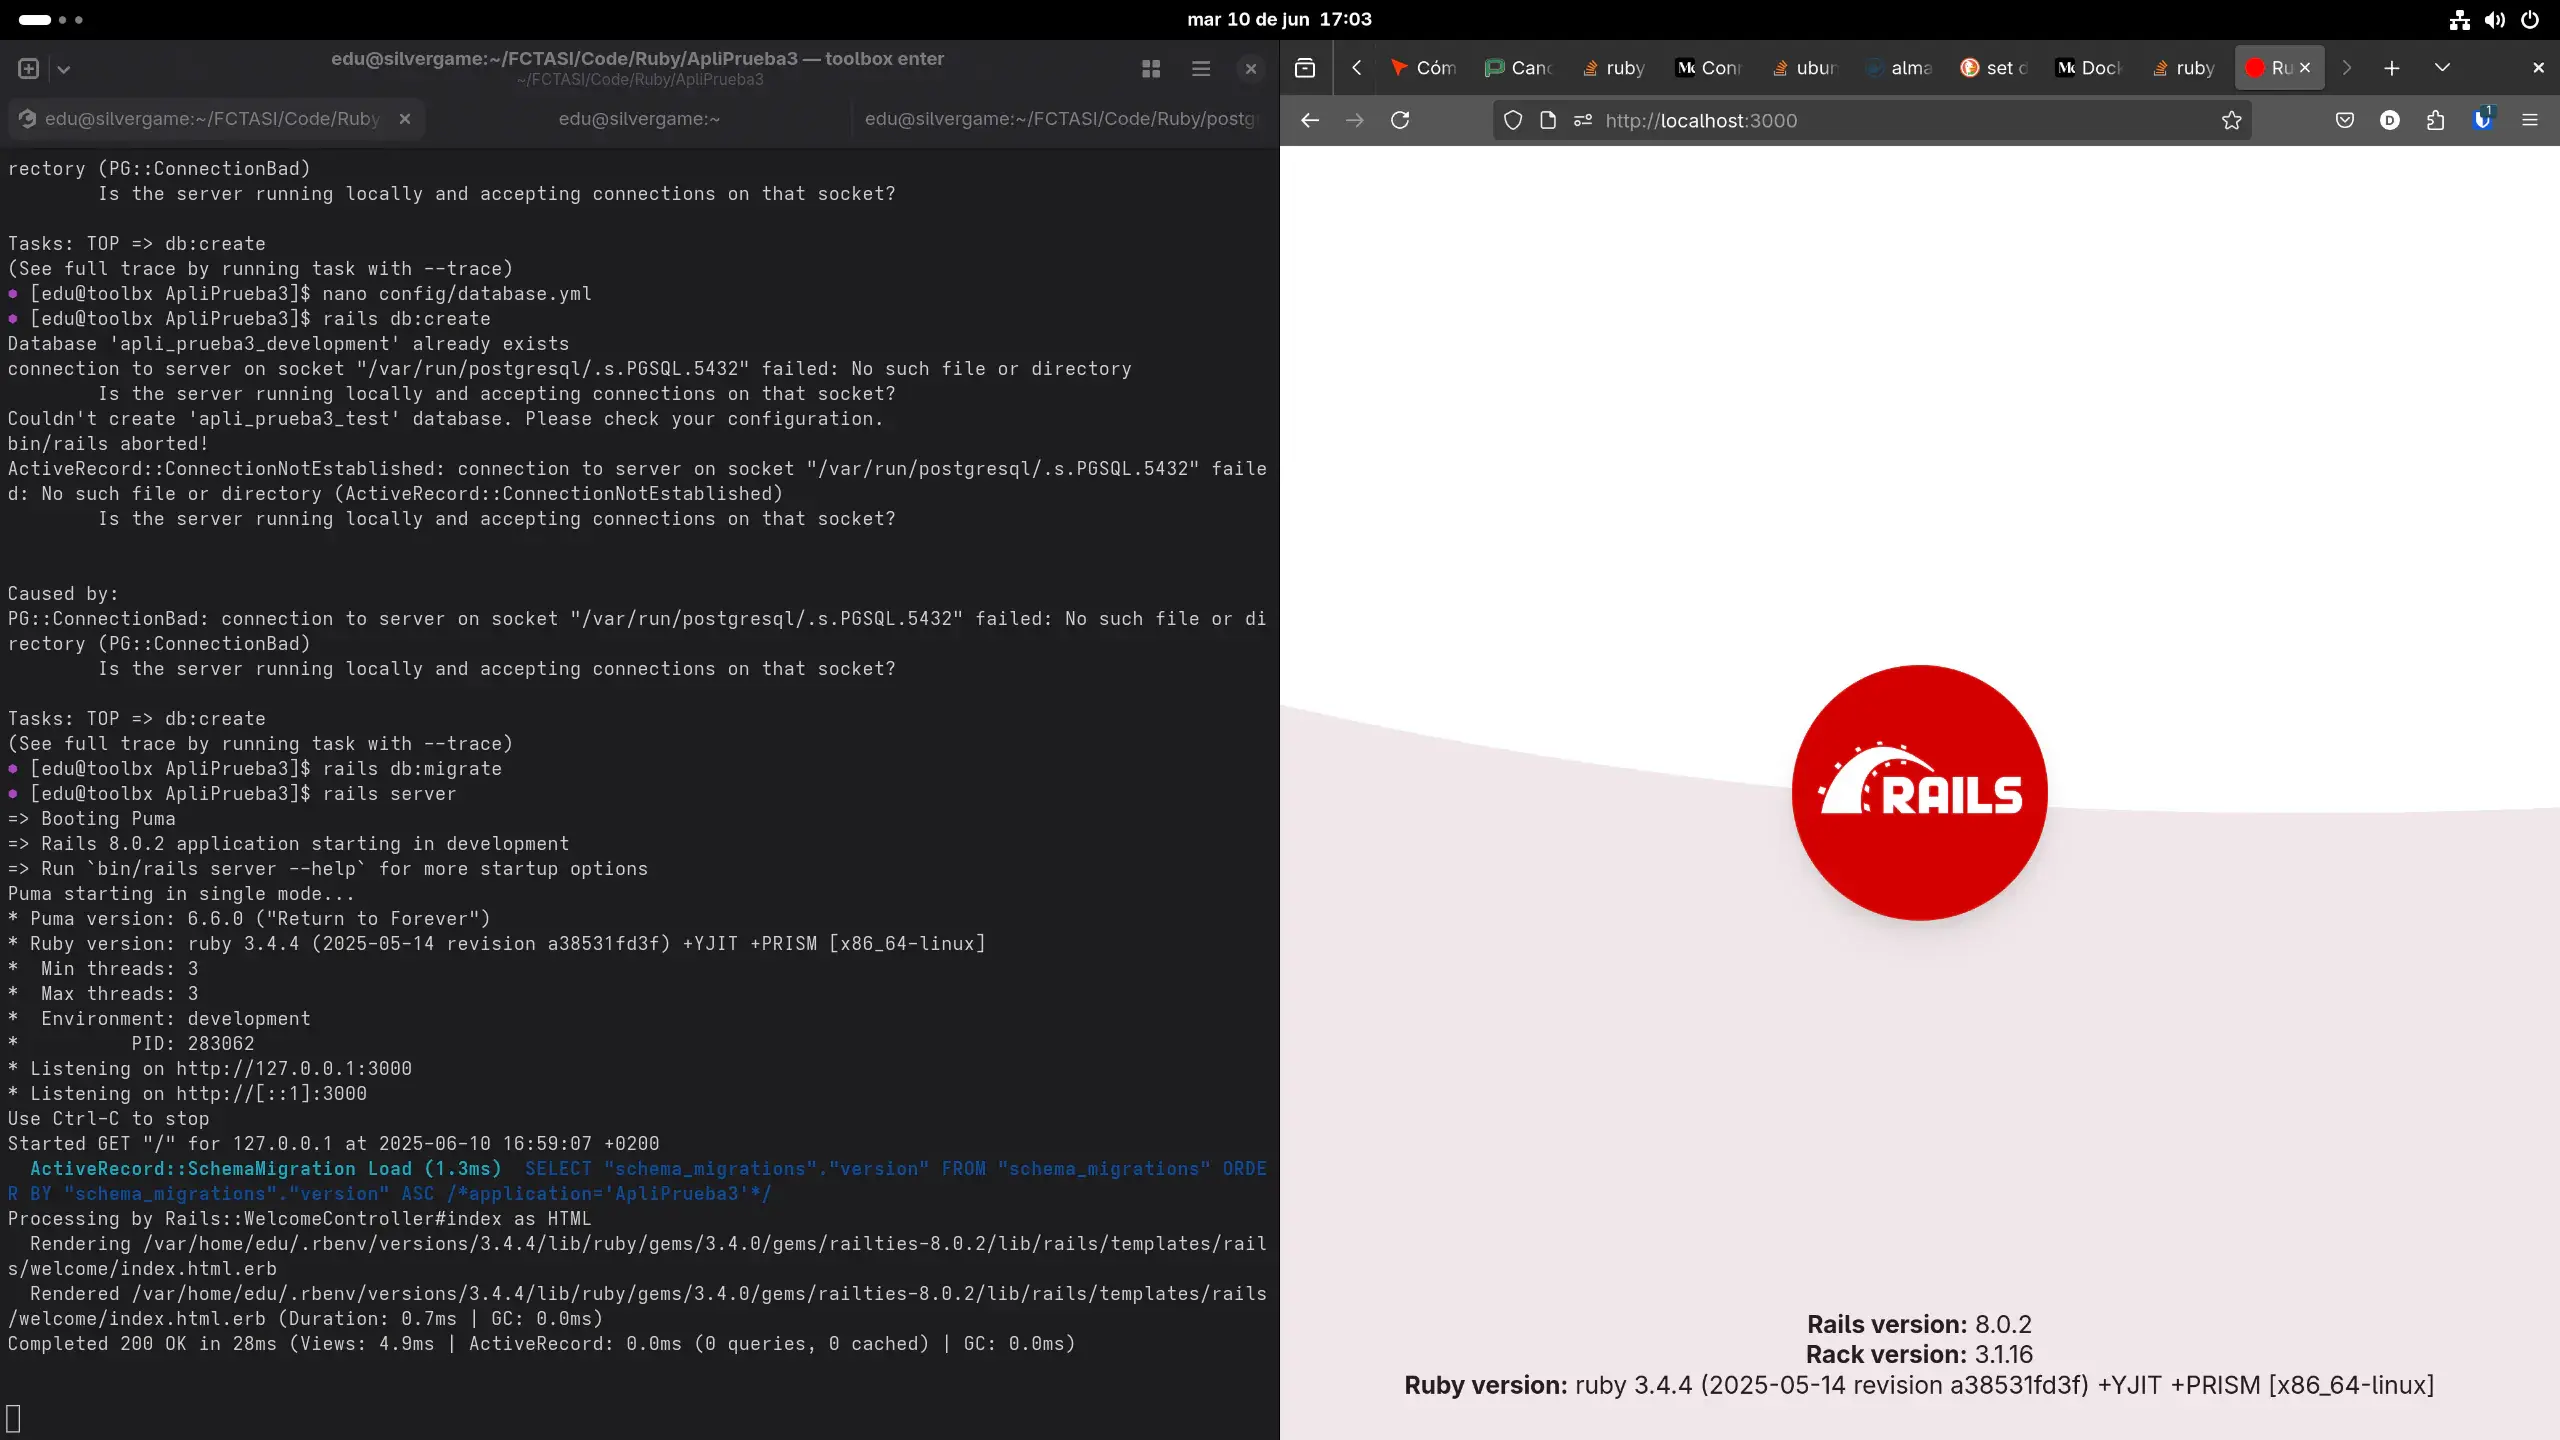Open terminal tab overview grid icon
This screenshot has width=2560, height=1440.
coord(1151,68)
